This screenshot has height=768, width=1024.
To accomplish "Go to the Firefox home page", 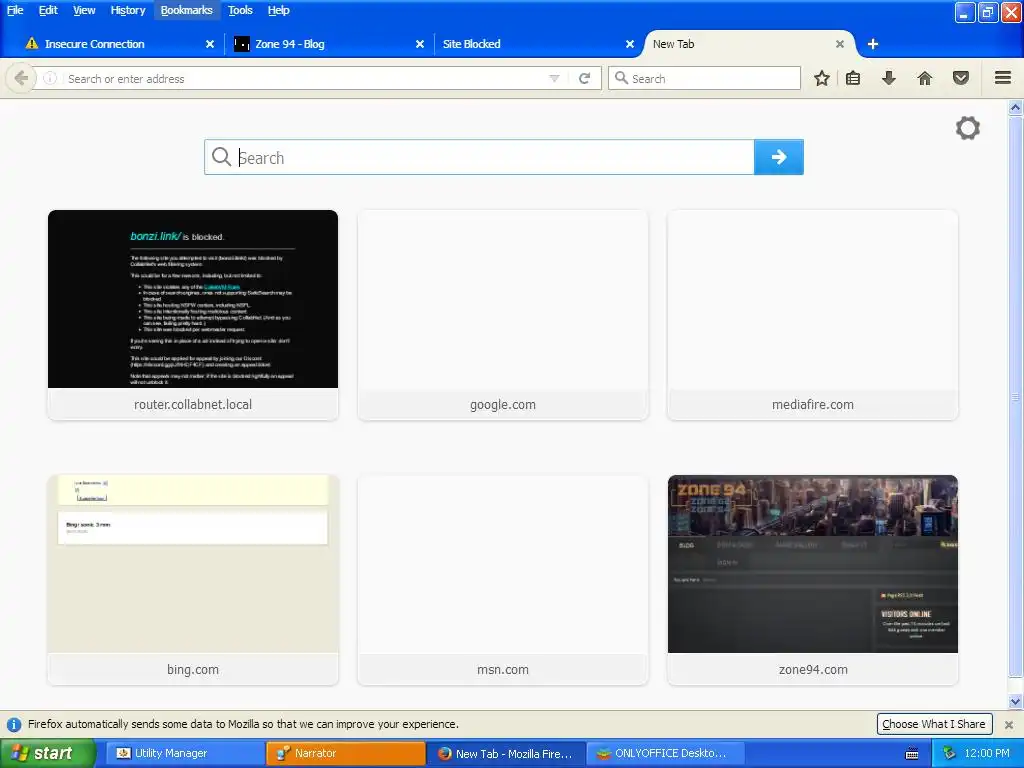I will pos(925,78).
